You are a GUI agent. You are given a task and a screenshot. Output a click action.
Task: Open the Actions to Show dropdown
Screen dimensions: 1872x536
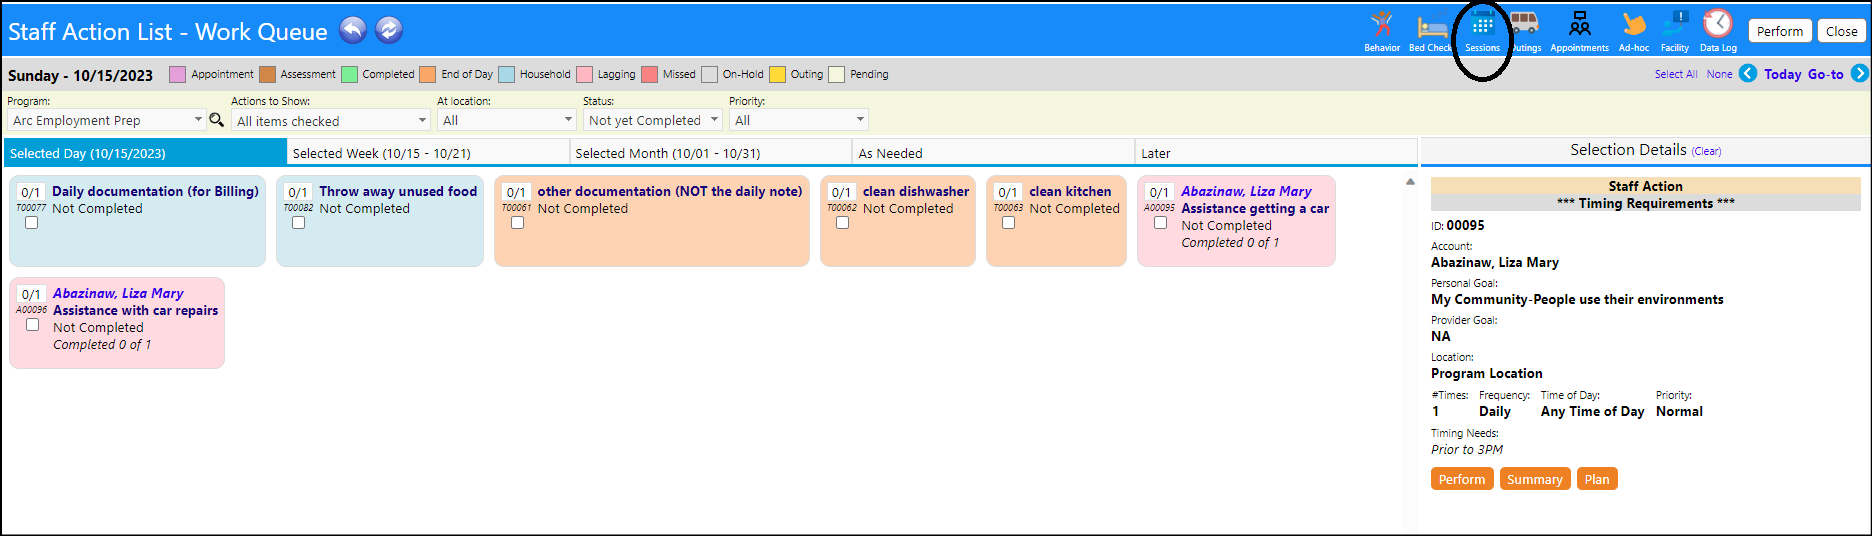331,120
